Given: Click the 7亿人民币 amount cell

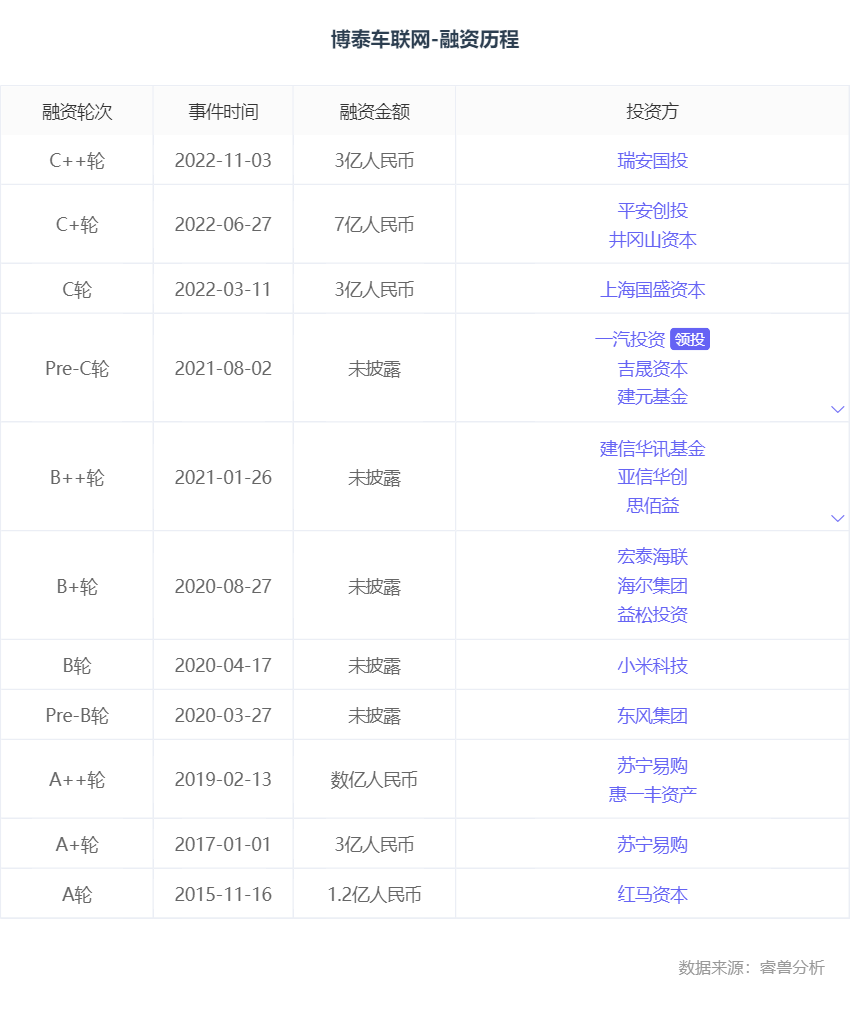Looking at the screenshot, I should (374, 225).
